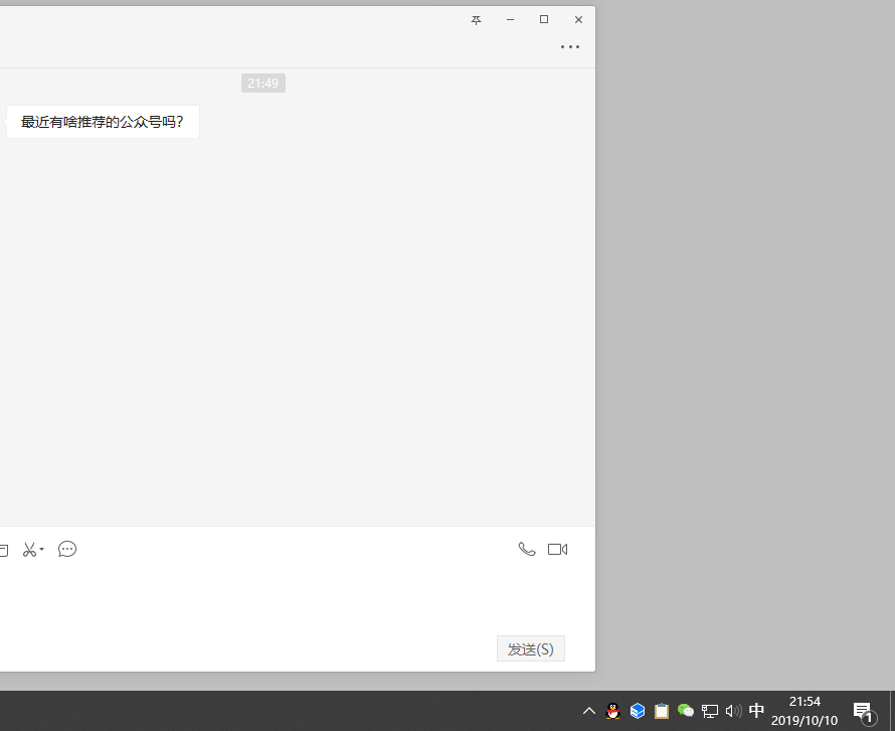Switch the 中 input method indicator

(x=756, y=710)
